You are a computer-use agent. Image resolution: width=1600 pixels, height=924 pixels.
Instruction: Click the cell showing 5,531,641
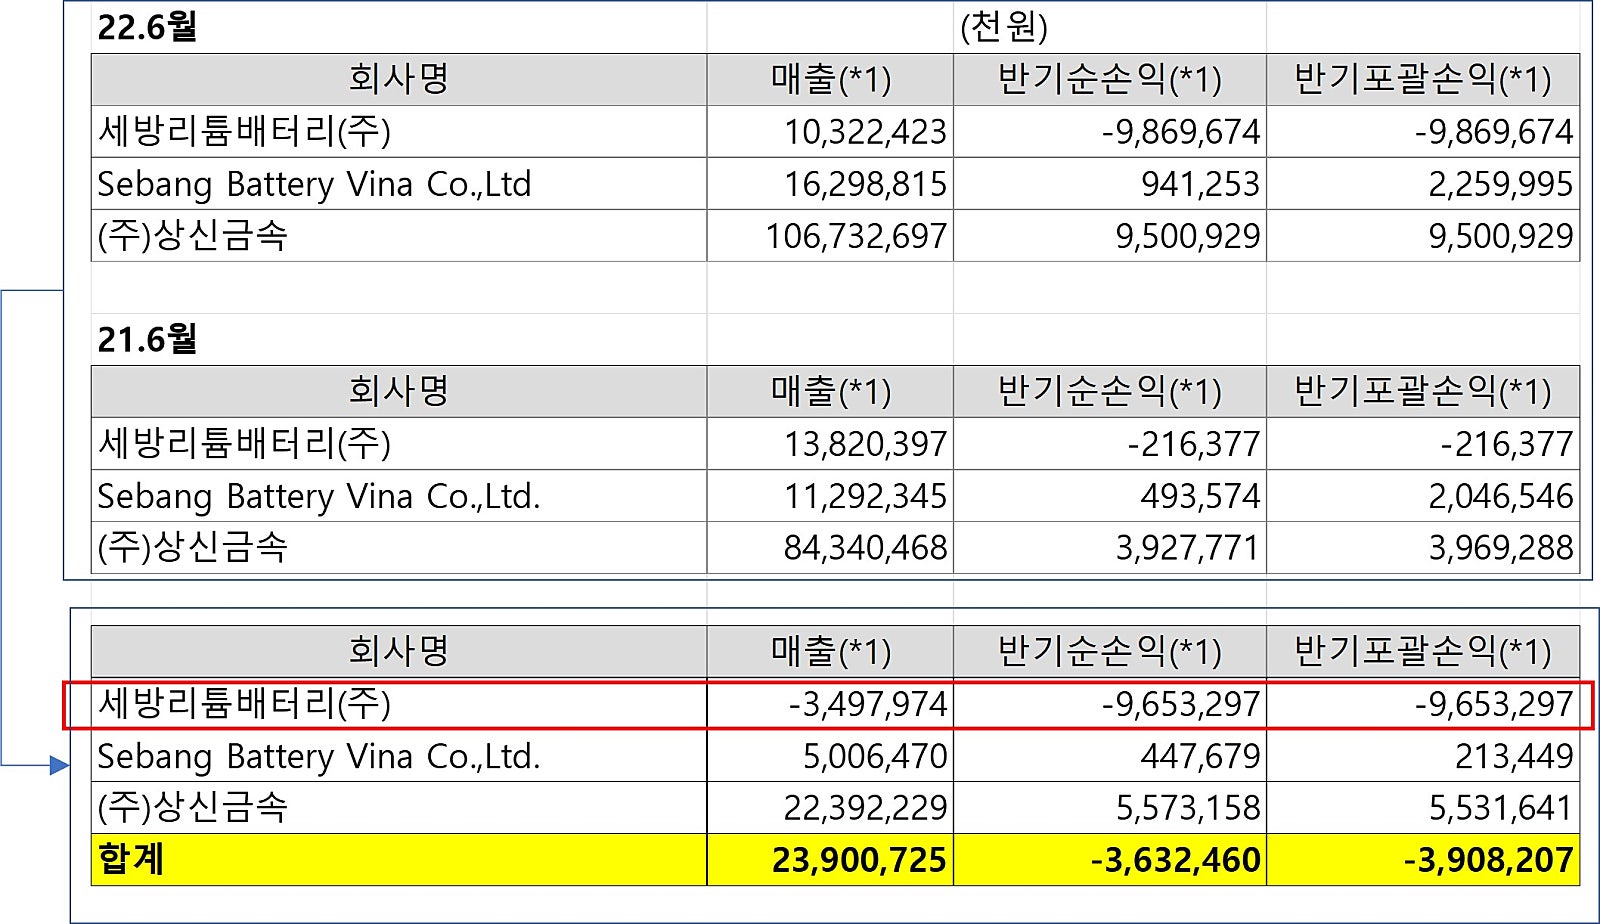1423,808
